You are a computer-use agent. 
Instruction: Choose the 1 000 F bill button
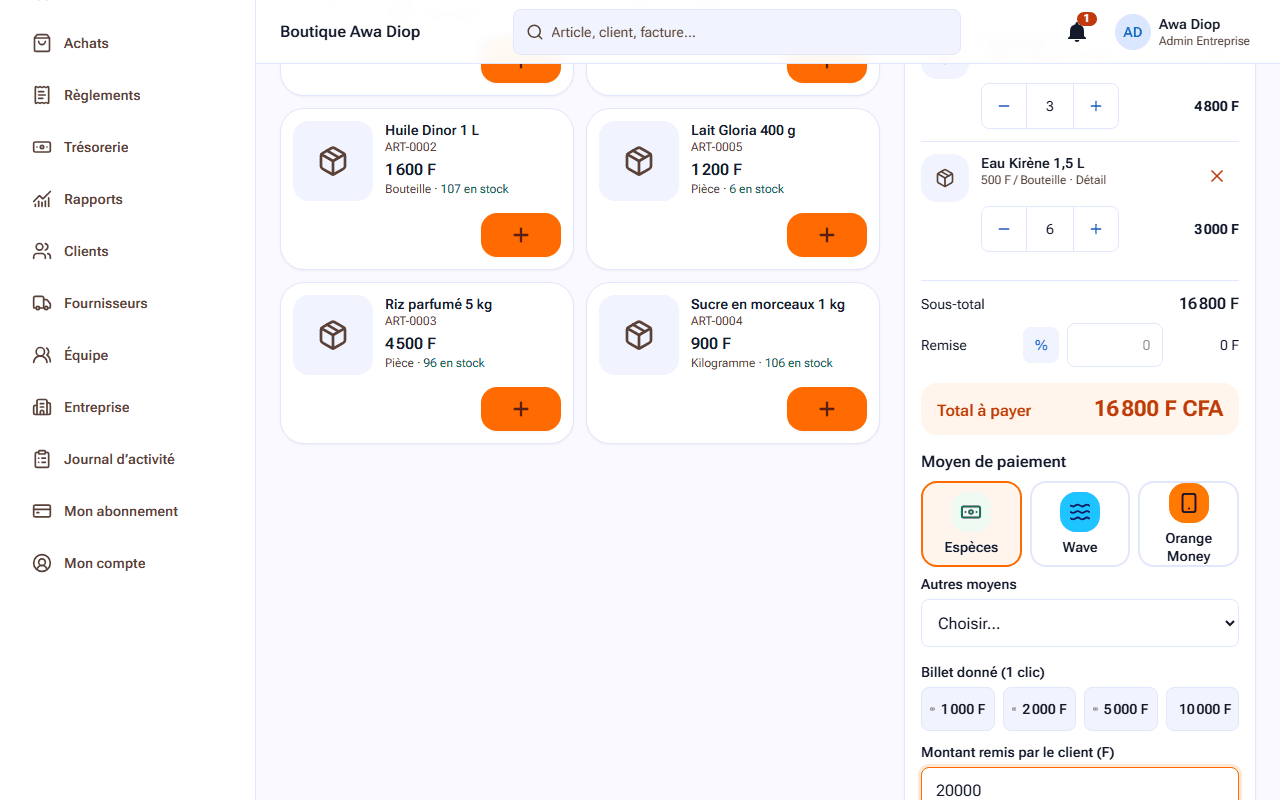[x=958, y=709]
